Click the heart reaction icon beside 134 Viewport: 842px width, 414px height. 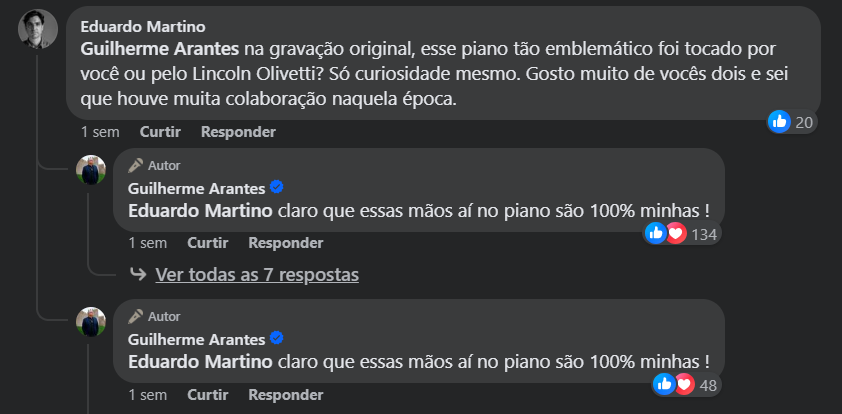677,234
